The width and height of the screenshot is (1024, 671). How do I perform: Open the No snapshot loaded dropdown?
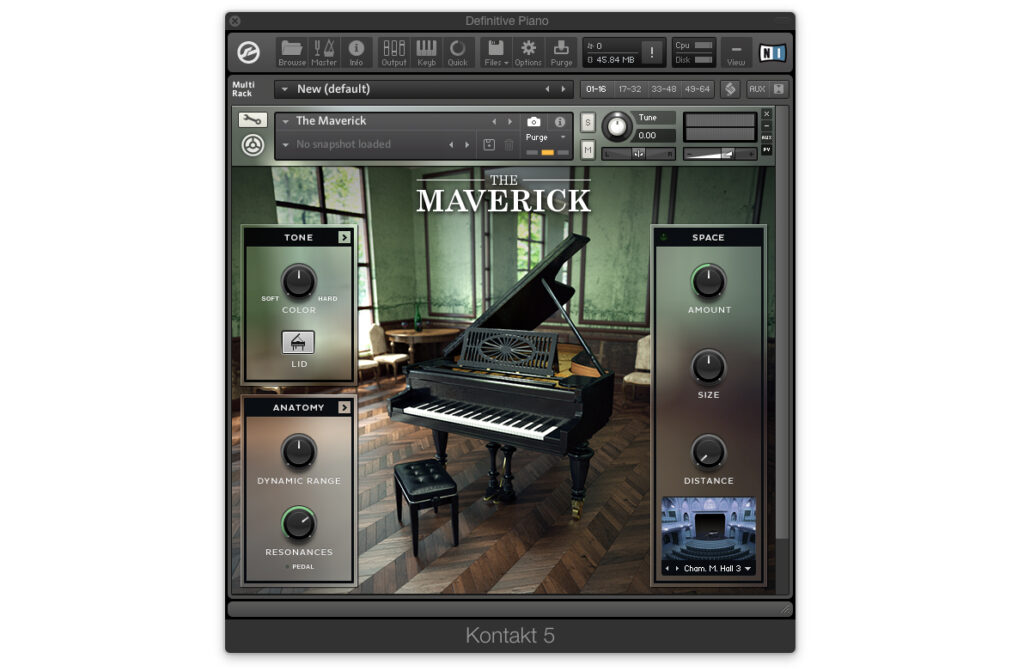point(285,144)
